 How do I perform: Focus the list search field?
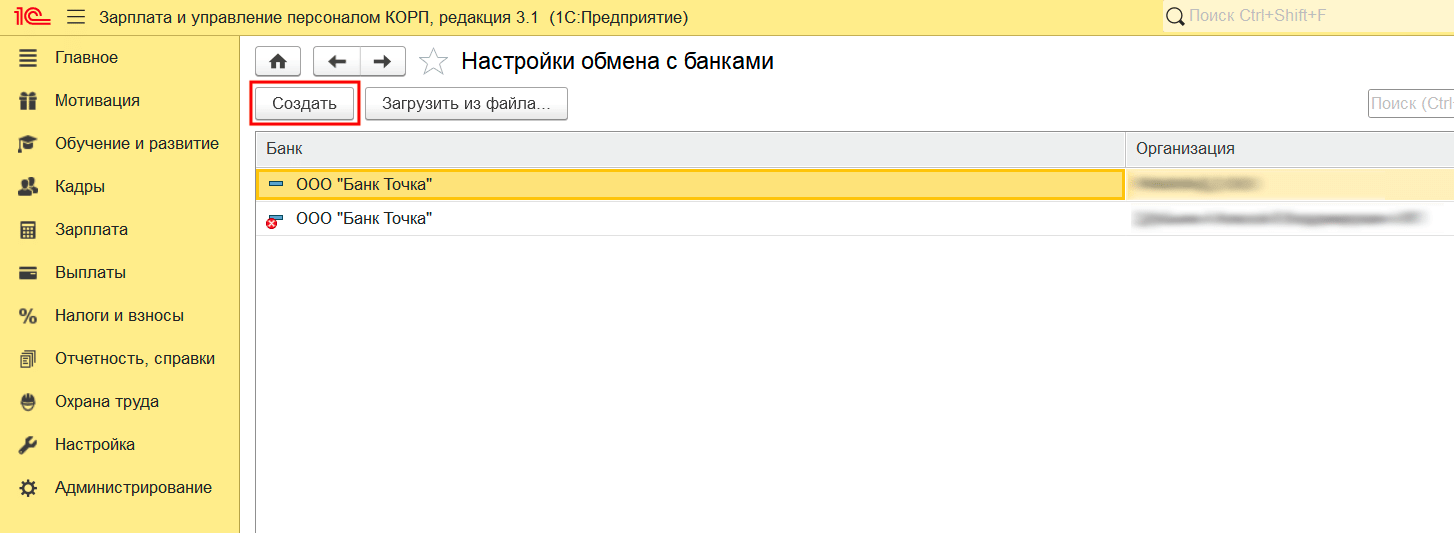tap(1410, 104)
